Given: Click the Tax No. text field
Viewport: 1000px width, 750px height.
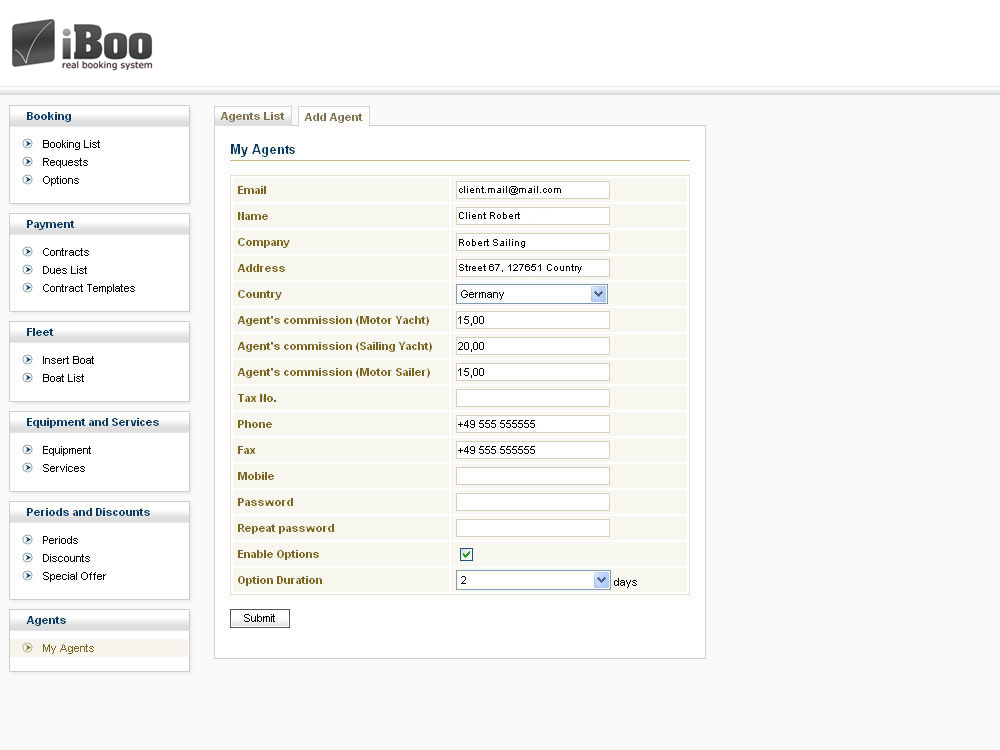Looking at the screenshot, I should pyautogui.click(x=532, y=398).
